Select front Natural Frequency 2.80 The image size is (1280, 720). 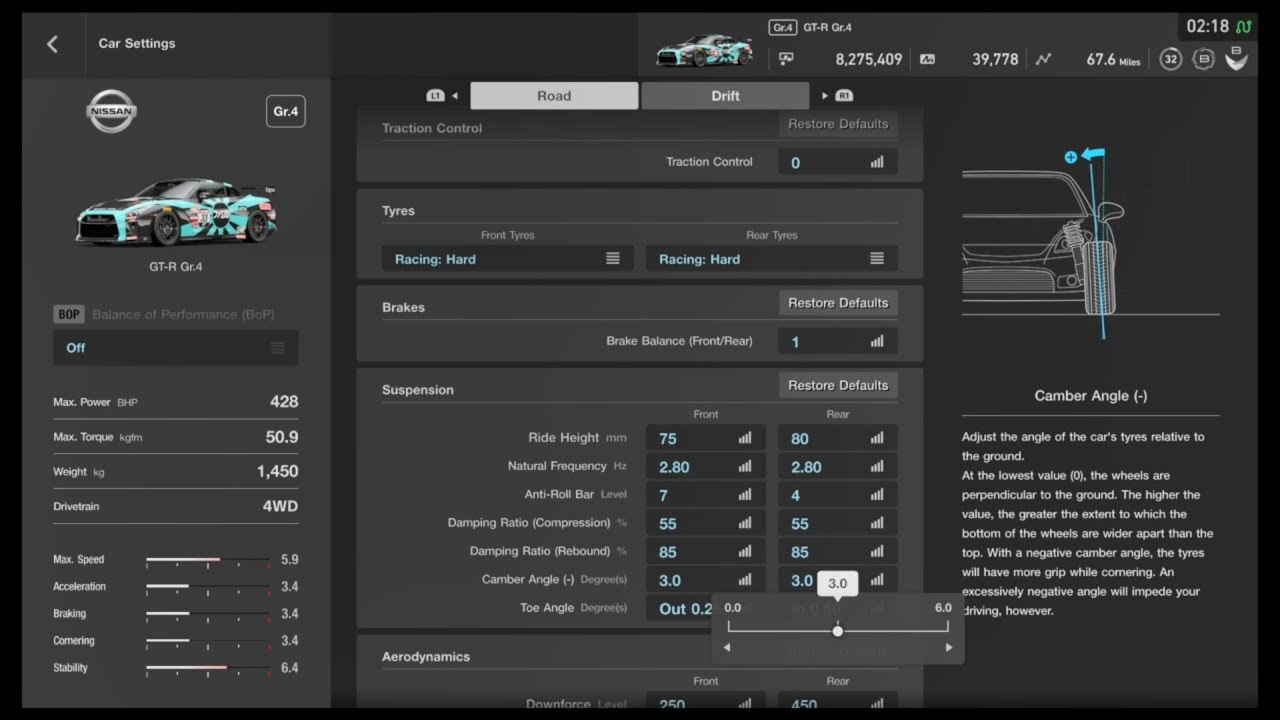(706, 467)
